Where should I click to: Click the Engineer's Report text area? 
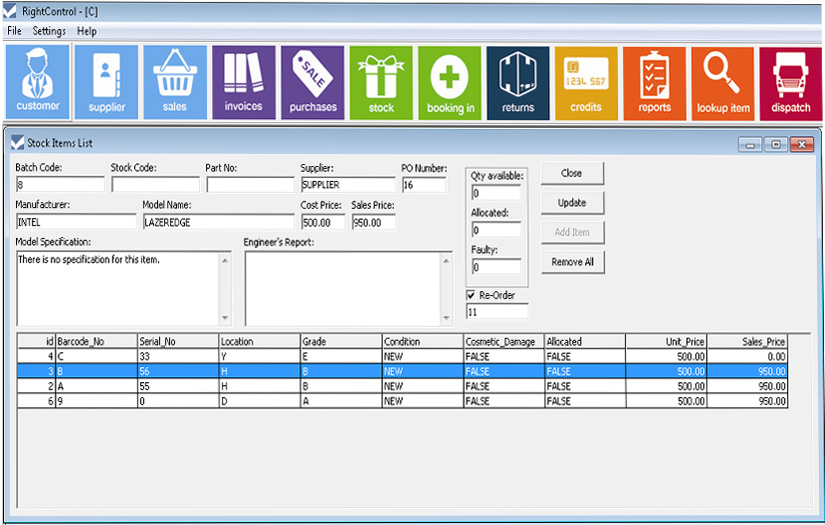(343, 289)
